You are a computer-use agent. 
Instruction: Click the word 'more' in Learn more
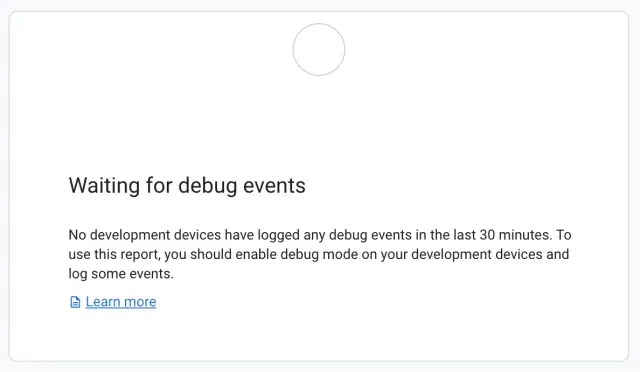[x=140, y=302]
